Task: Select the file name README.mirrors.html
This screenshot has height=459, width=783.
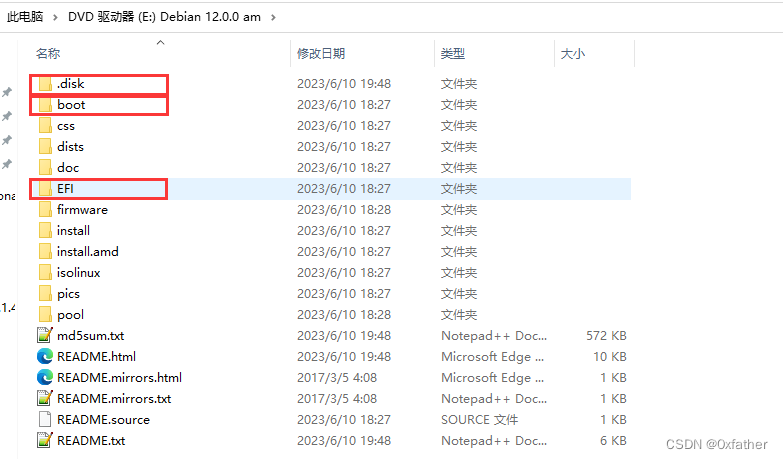Action: 119,378
